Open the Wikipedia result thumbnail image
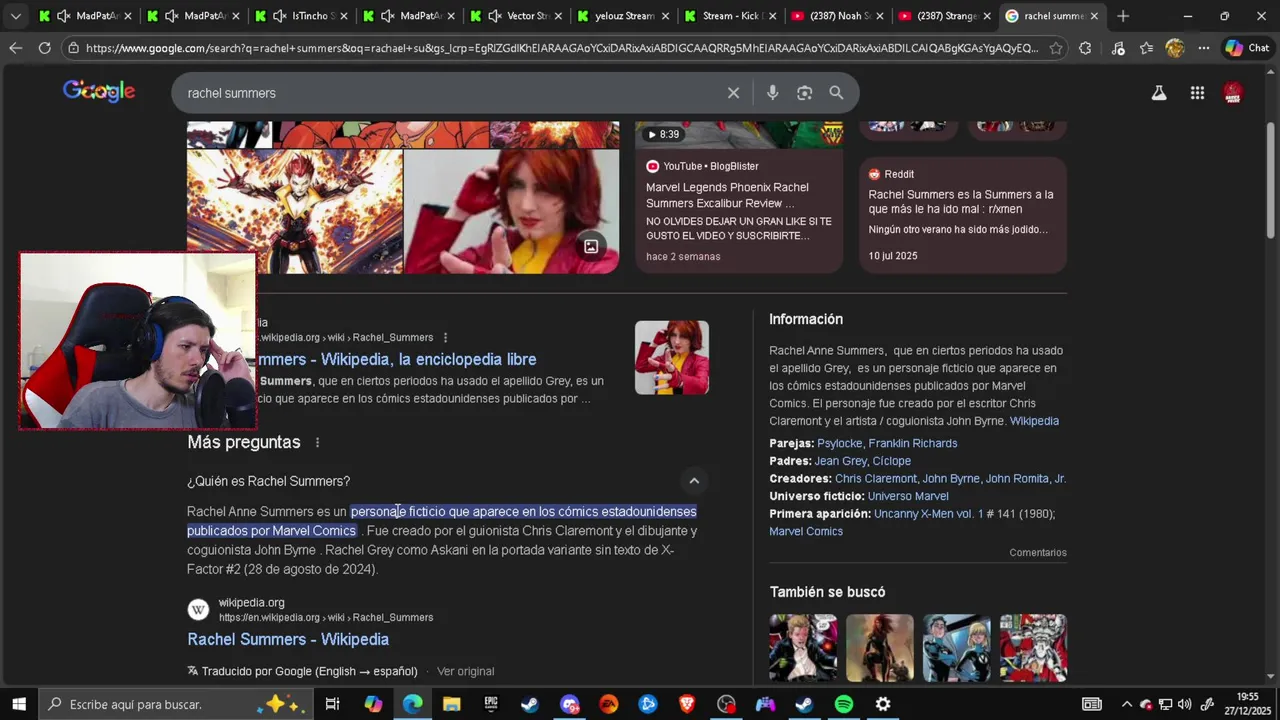1280x720 pixels. 672,357
